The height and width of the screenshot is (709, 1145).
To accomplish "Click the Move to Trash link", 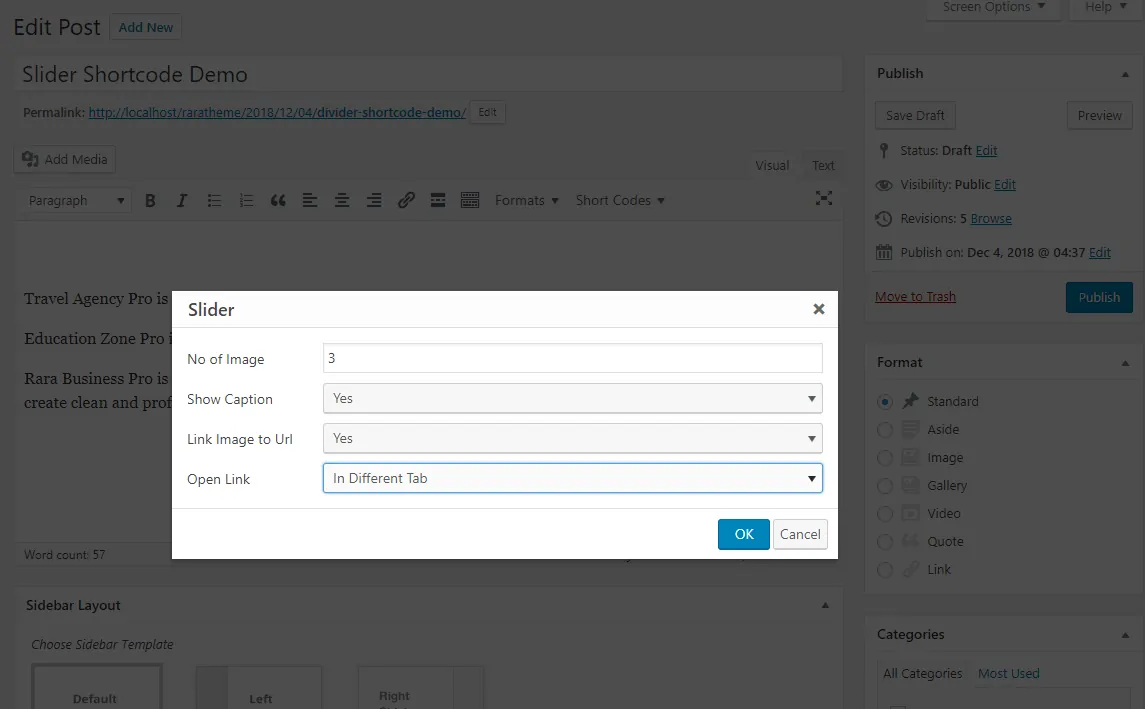I will [x=915, y=297].
